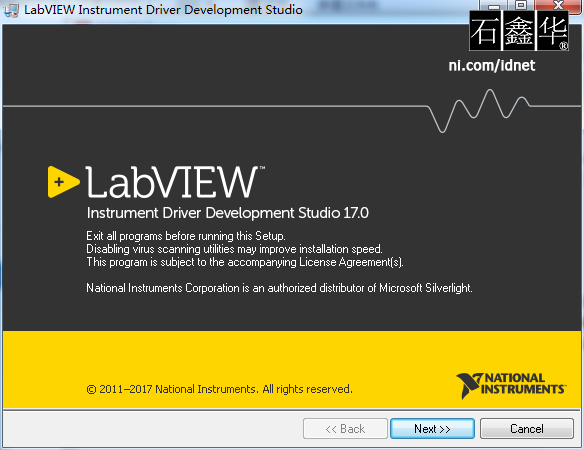Click the installer icon in title bar
Image resolution: width=584 pixels, height=450 pixels.
tap(11, 9)
